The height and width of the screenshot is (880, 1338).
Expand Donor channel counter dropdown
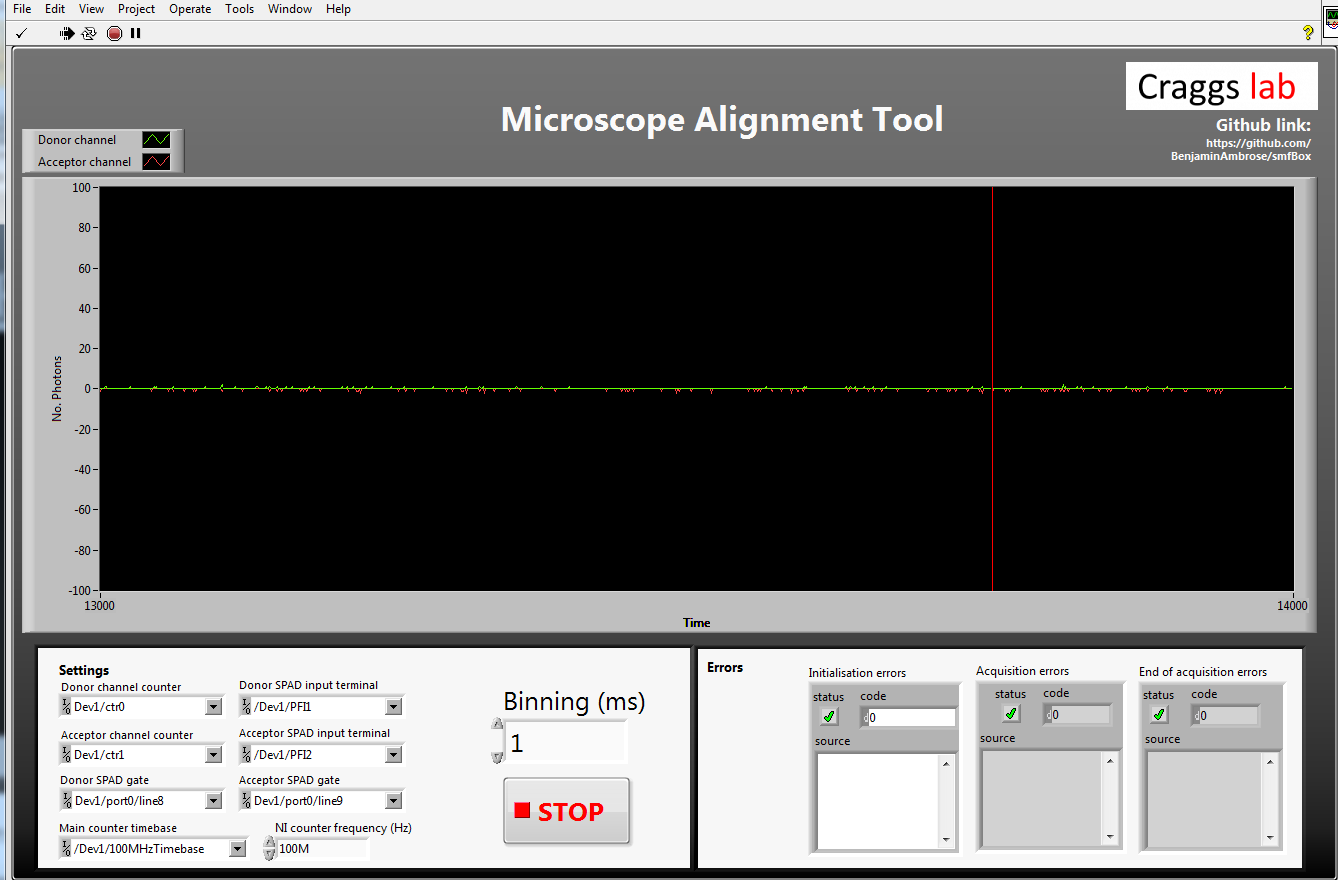pyautogui.click(x=213, y=707)
